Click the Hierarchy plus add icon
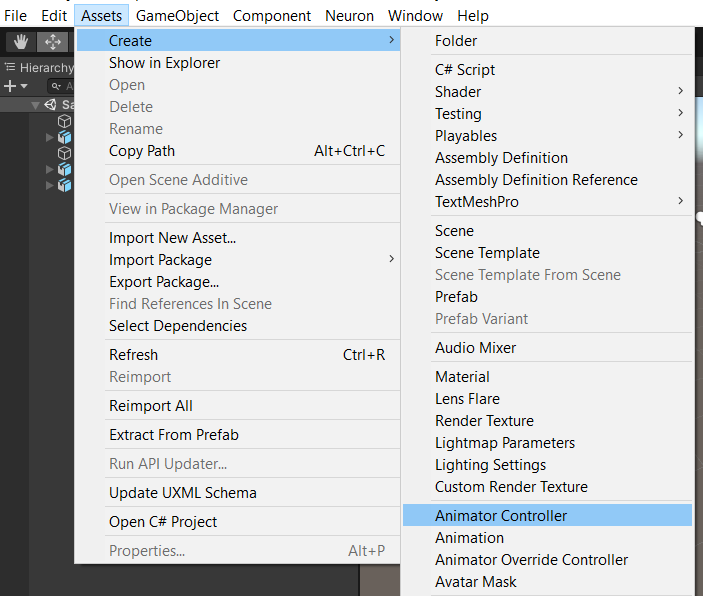703x596 pixels. coord(10,86)
